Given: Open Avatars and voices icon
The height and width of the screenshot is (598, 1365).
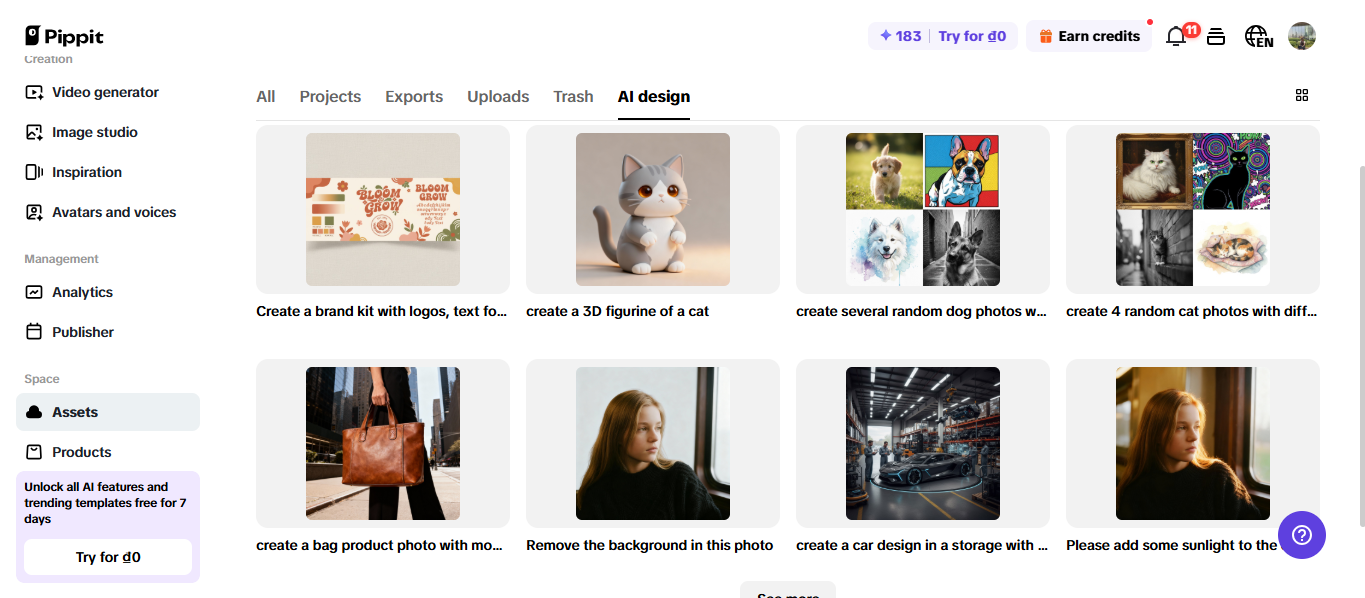Looking at the screenshot, I should click(34, 212).
